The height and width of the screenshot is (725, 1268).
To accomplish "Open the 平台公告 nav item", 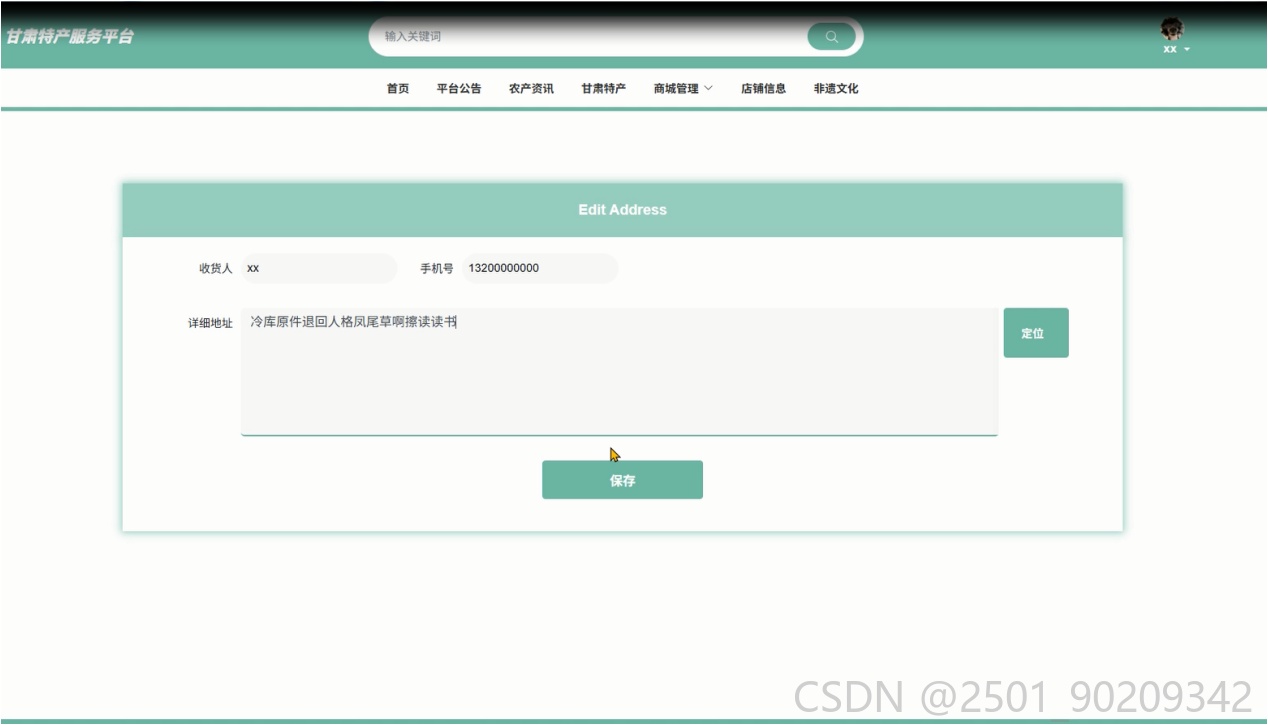I will 459,88.
